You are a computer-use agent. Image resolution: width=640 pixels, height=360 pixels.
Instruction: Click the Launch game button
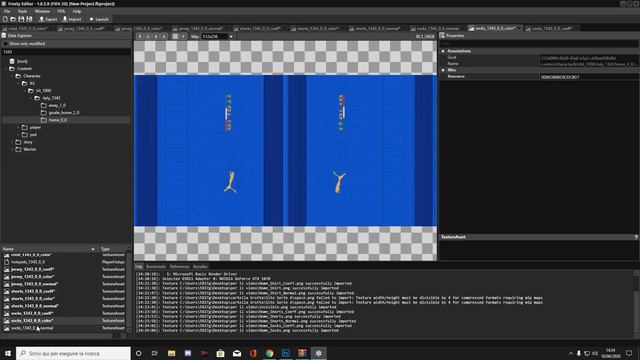coord(99,19)
